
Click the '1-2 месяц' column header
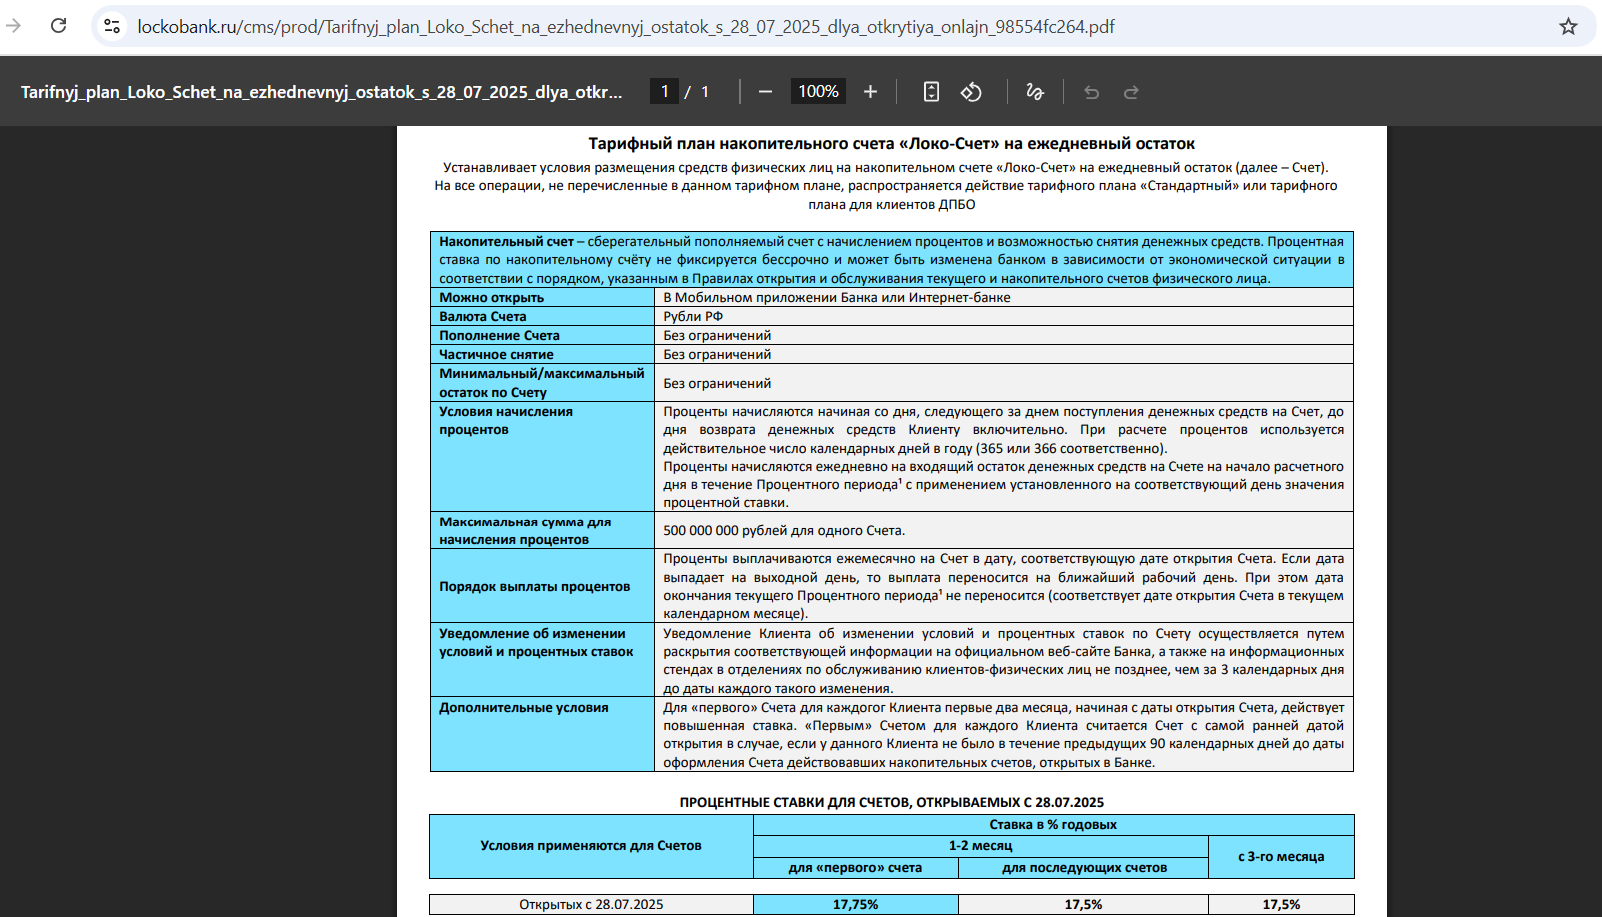[980, 846]
